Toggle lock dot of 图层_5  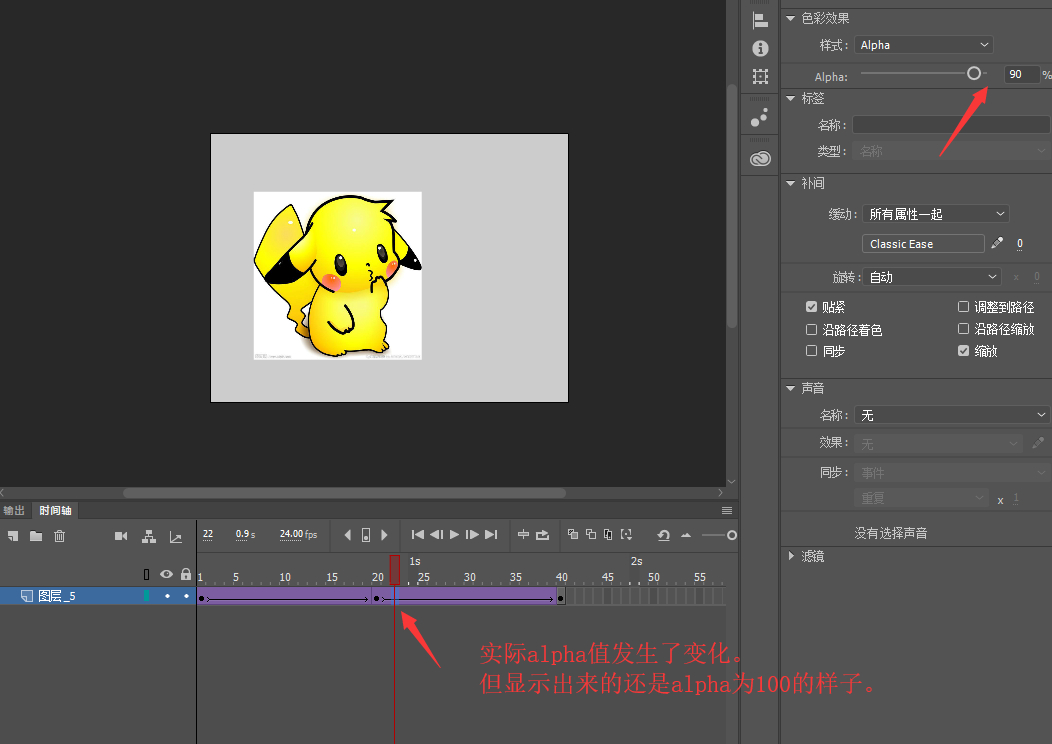[186, 596]
